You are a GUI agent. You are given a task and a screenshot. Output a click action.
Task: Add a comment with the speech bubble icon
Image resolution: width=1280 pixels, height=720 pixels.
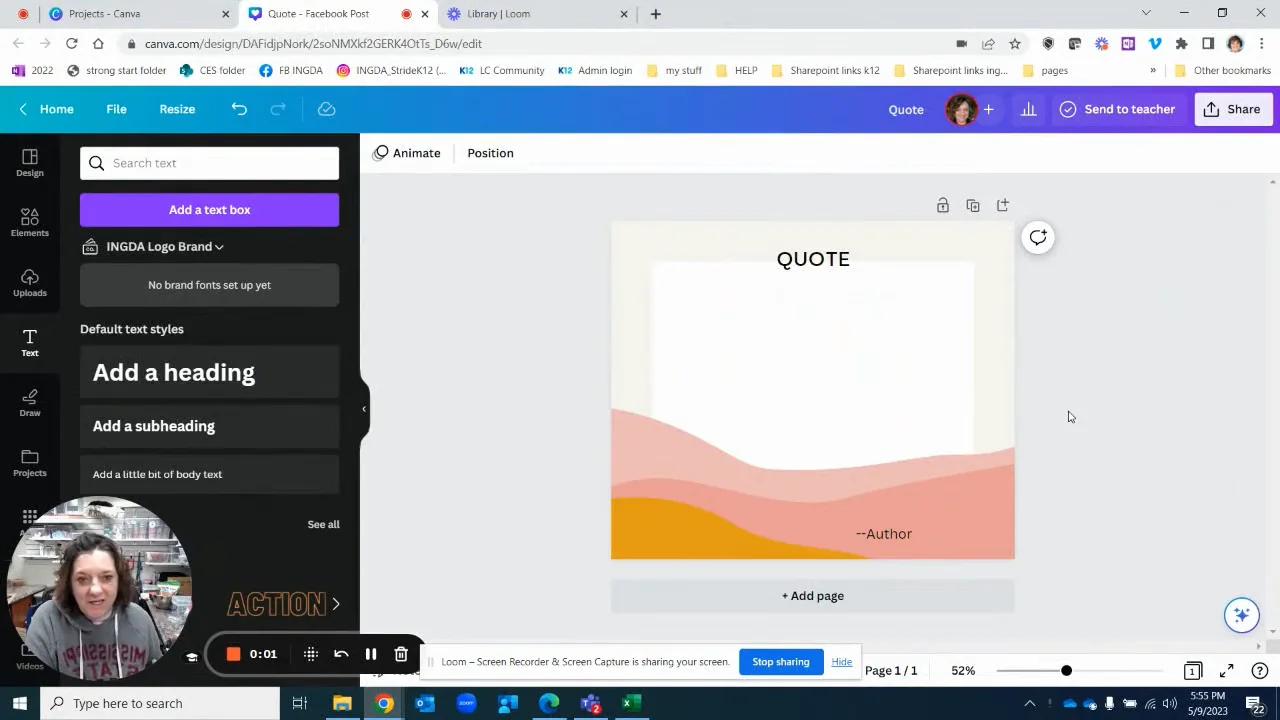click(1038, 237)
